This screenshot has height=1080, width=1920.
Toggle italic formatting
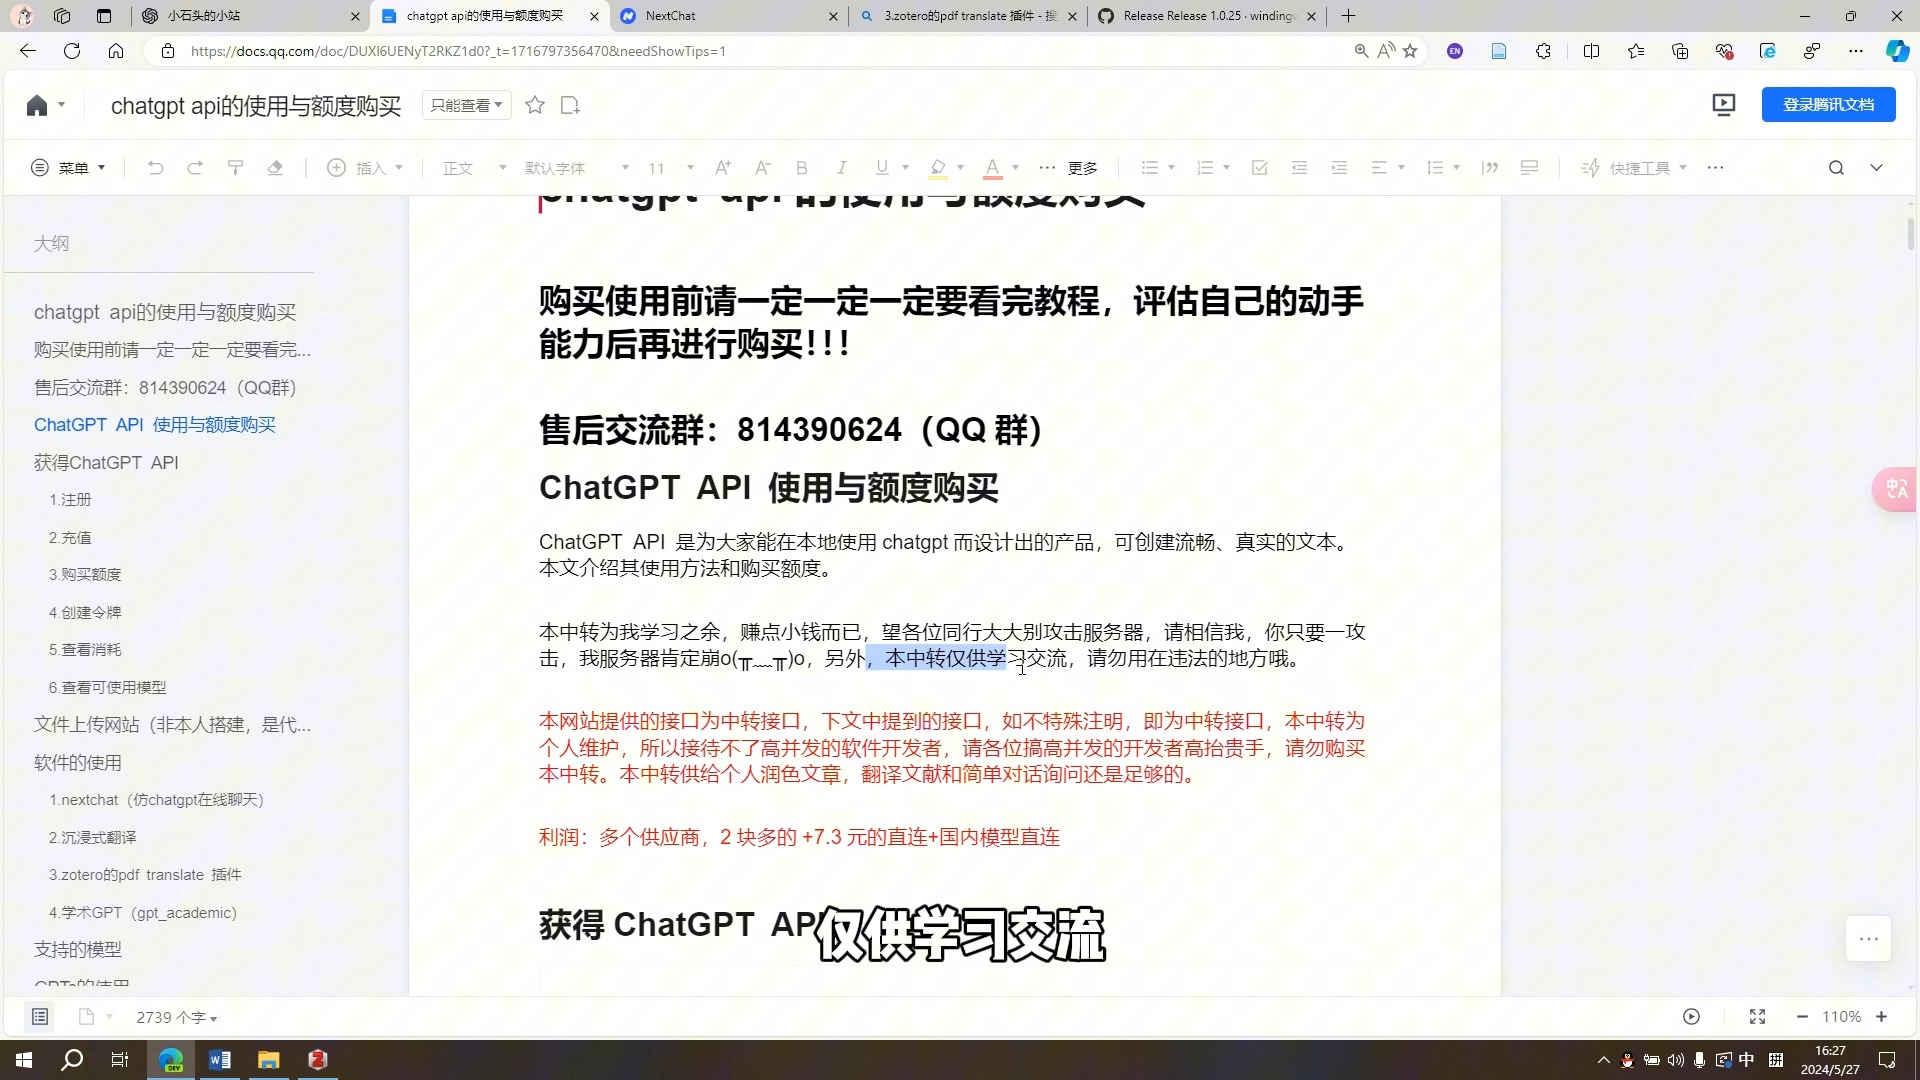pos(841,168)
